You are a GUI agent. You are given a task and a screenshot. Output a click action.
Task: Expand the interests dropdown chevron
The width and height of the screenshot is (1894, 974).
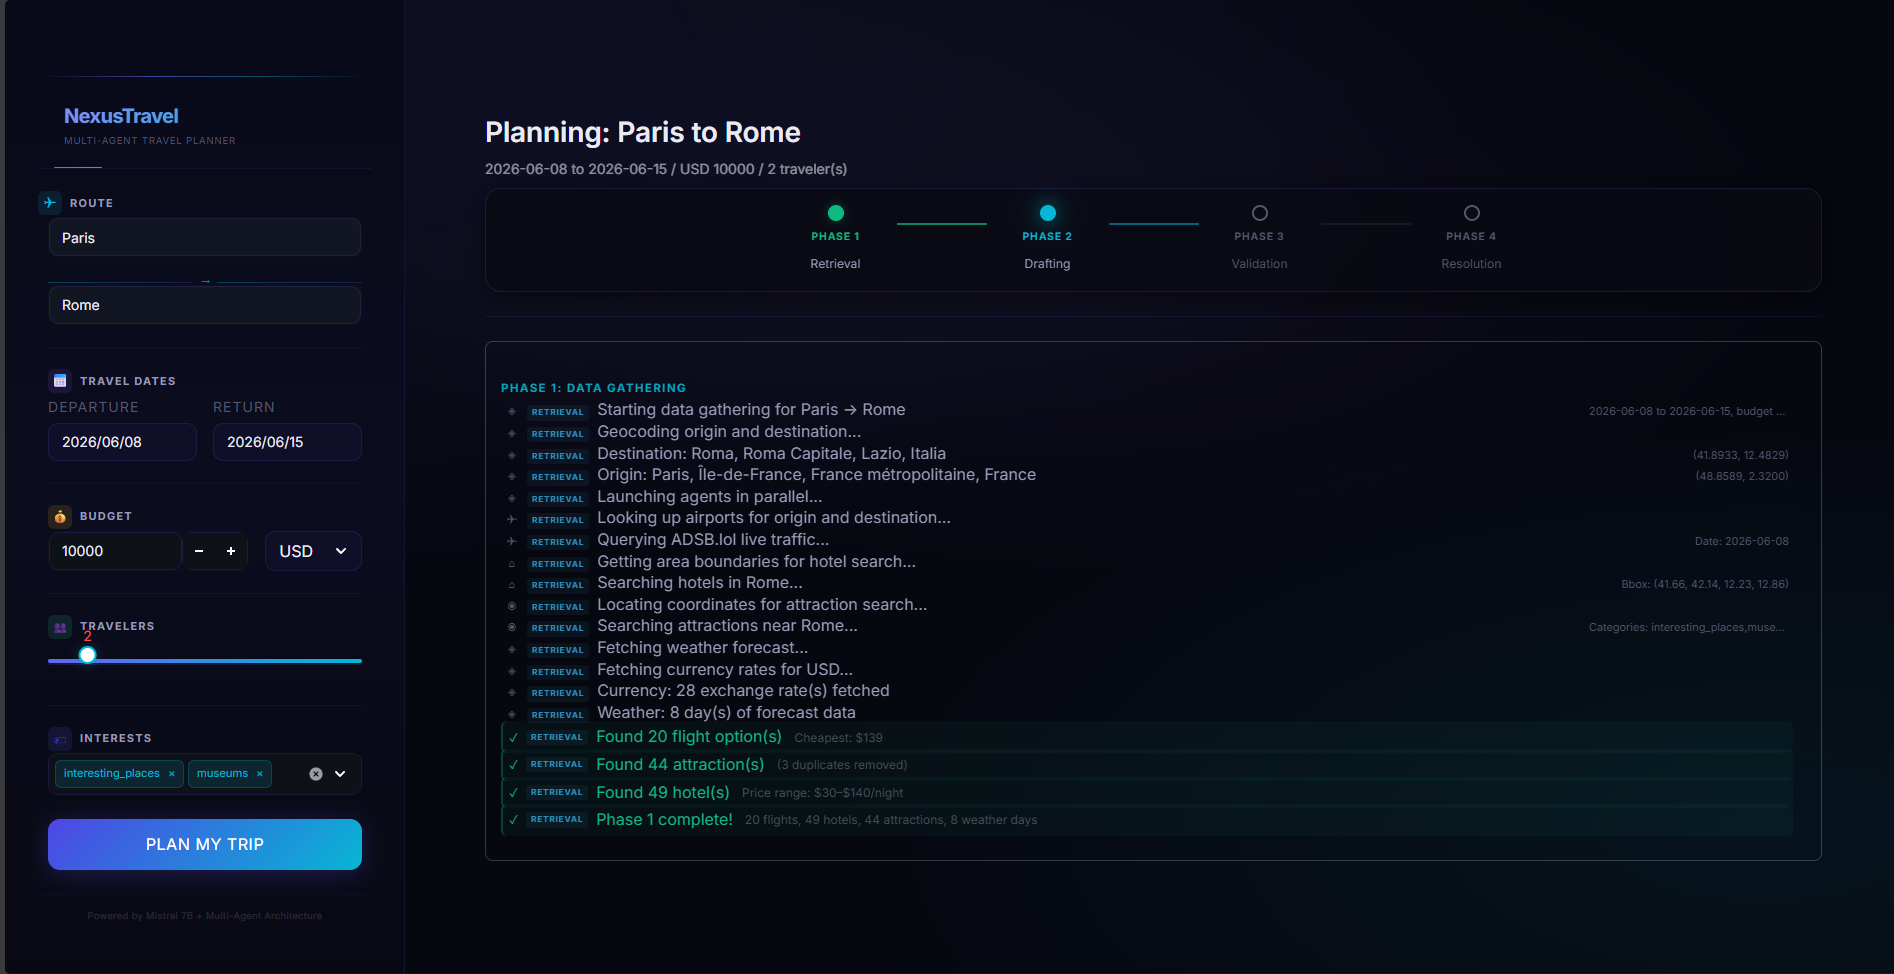click(x=340, y=774)
